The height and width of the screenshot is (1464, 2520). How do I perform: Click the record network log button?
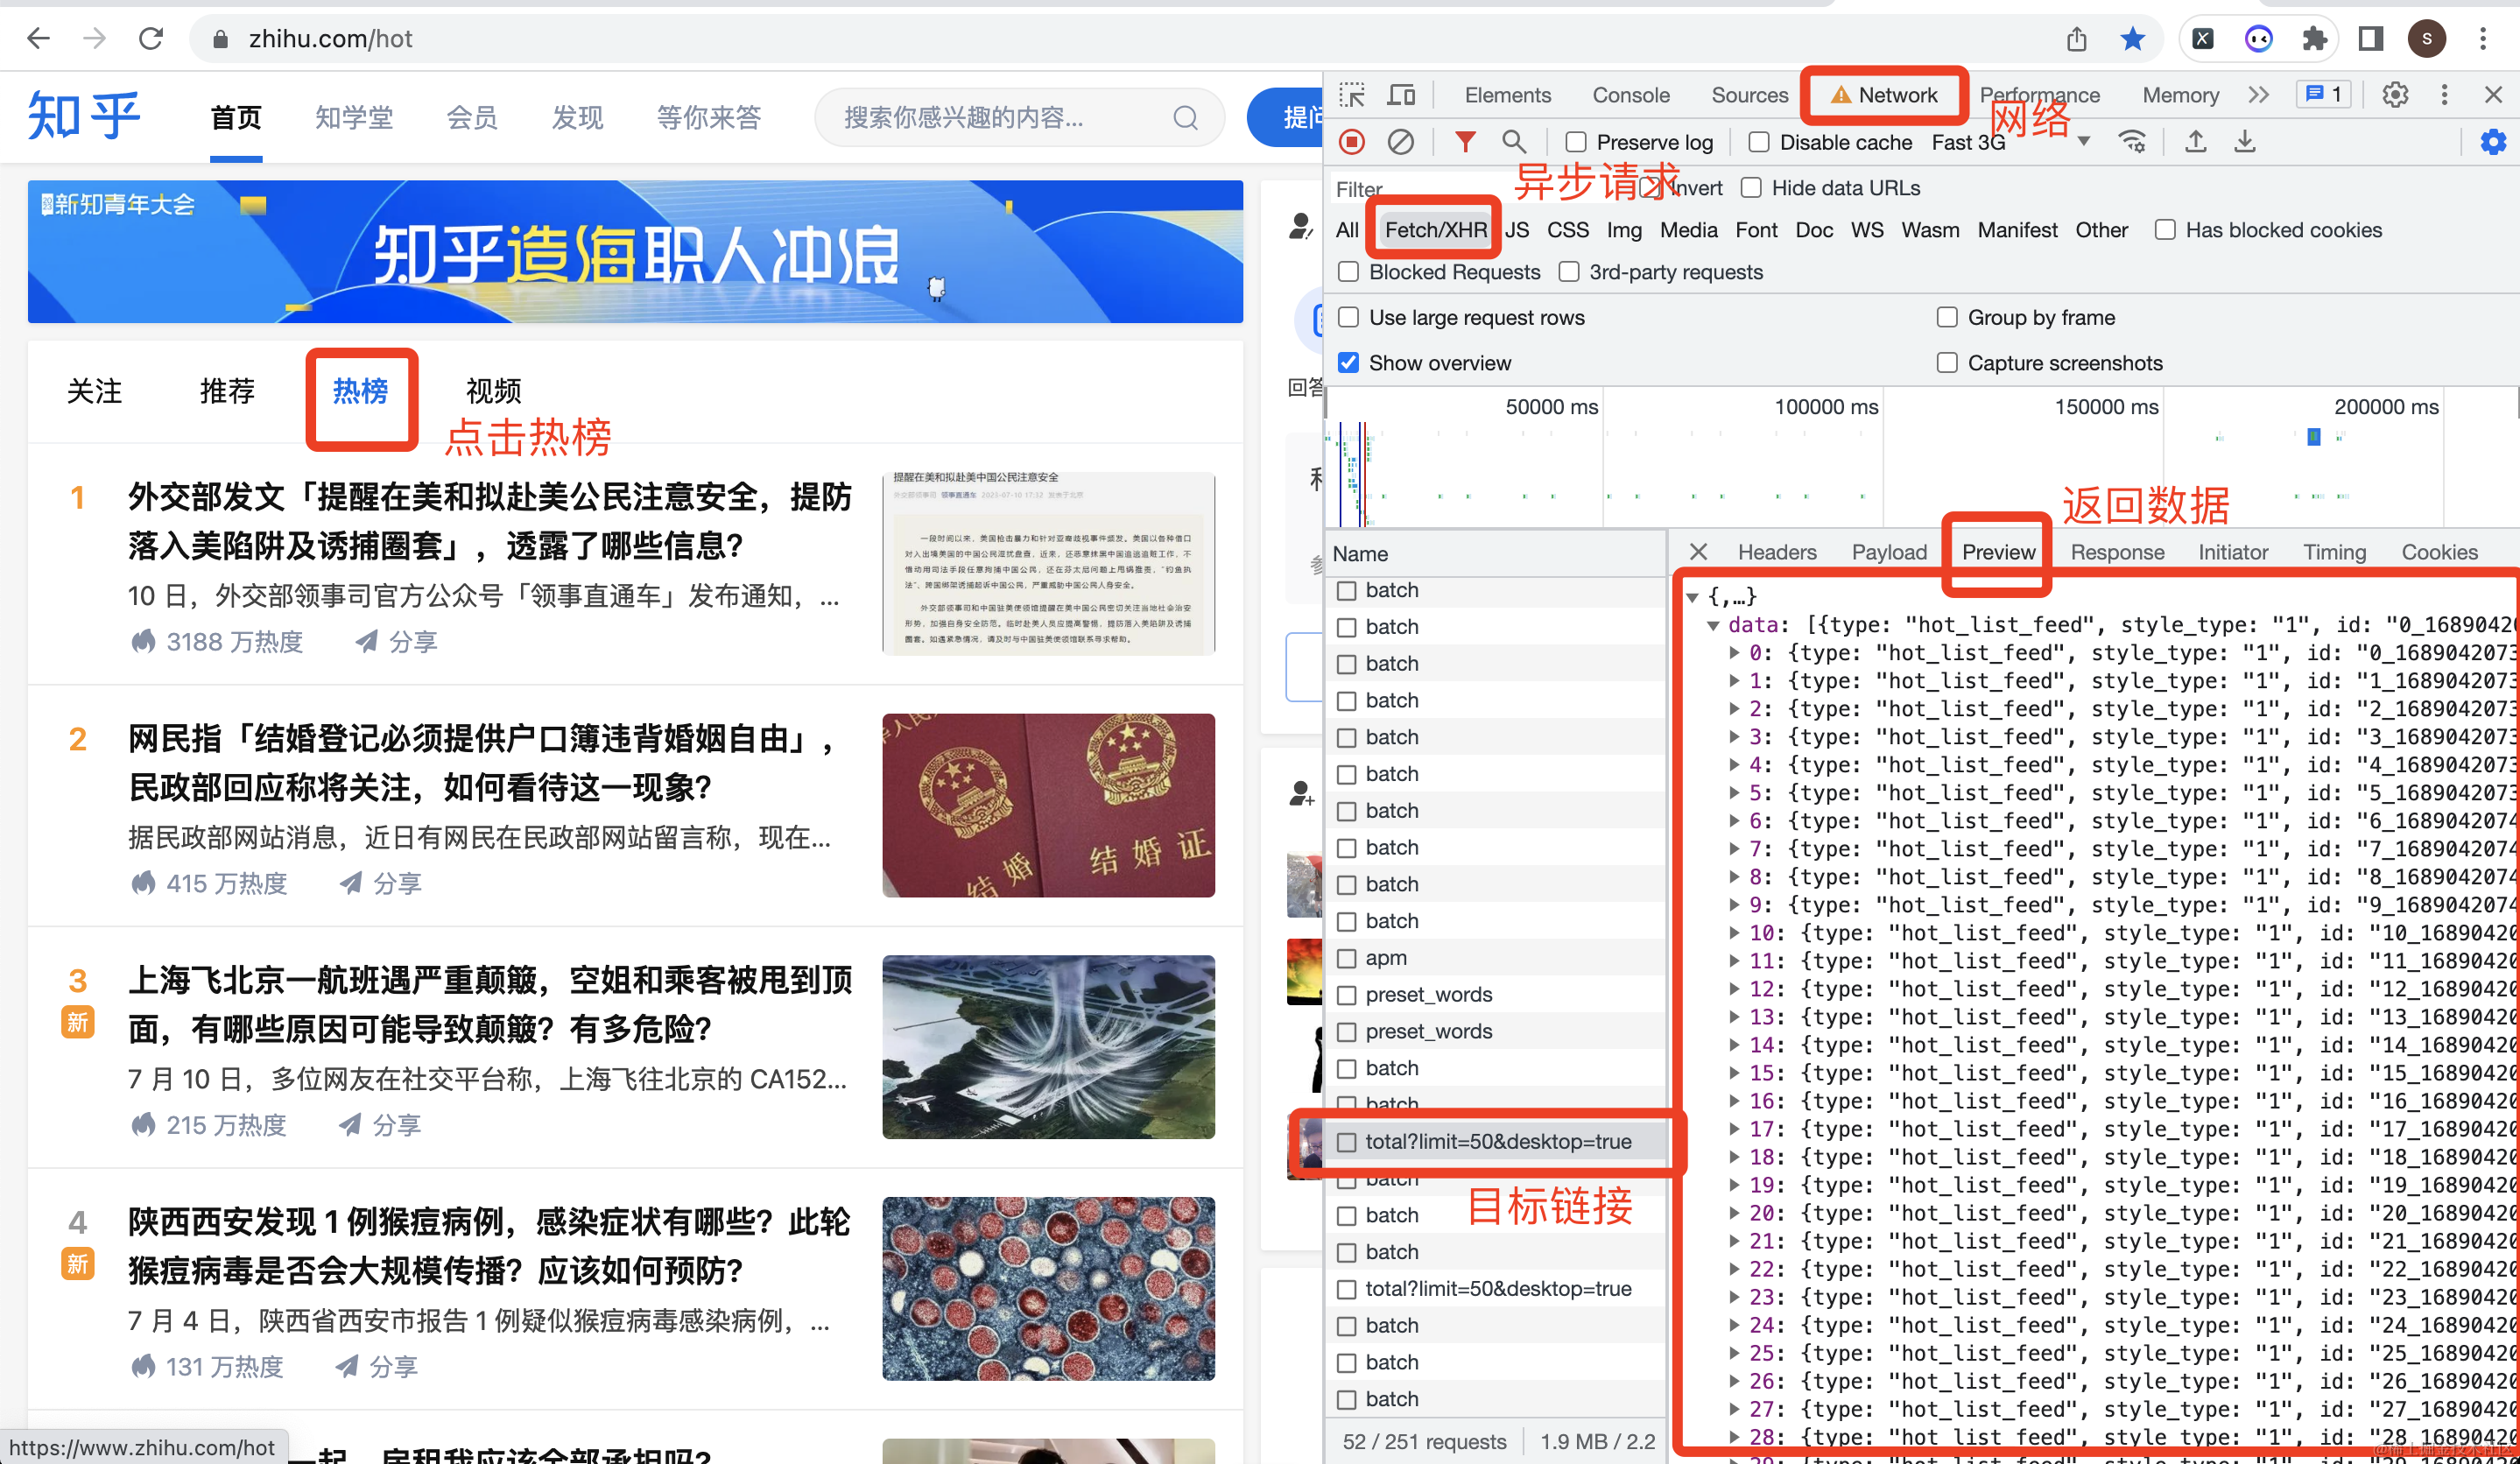click(1352, 142)
